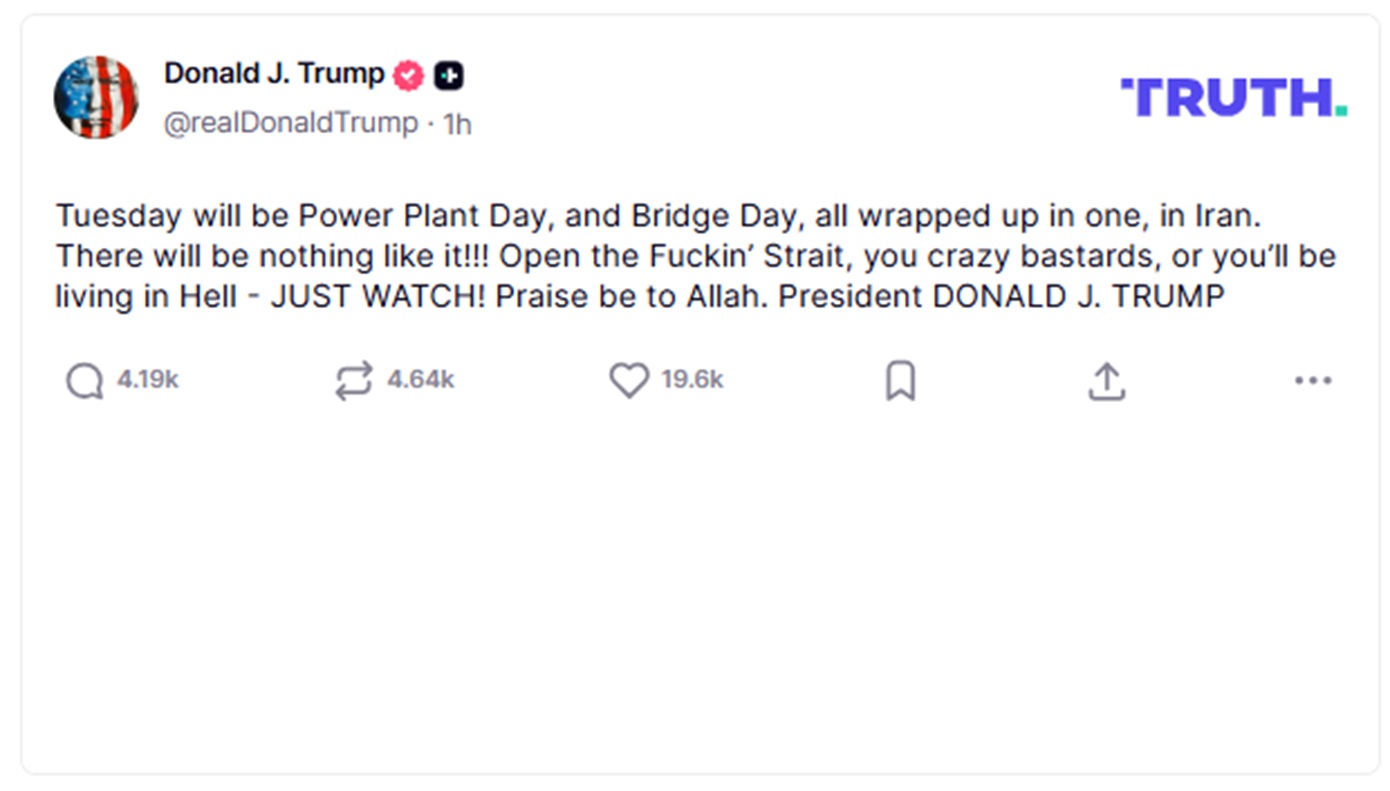Image resolution: width=1390 pixels, height=791 pixels.
Task: Bookmark this post
Action: [x=900, y=381]
